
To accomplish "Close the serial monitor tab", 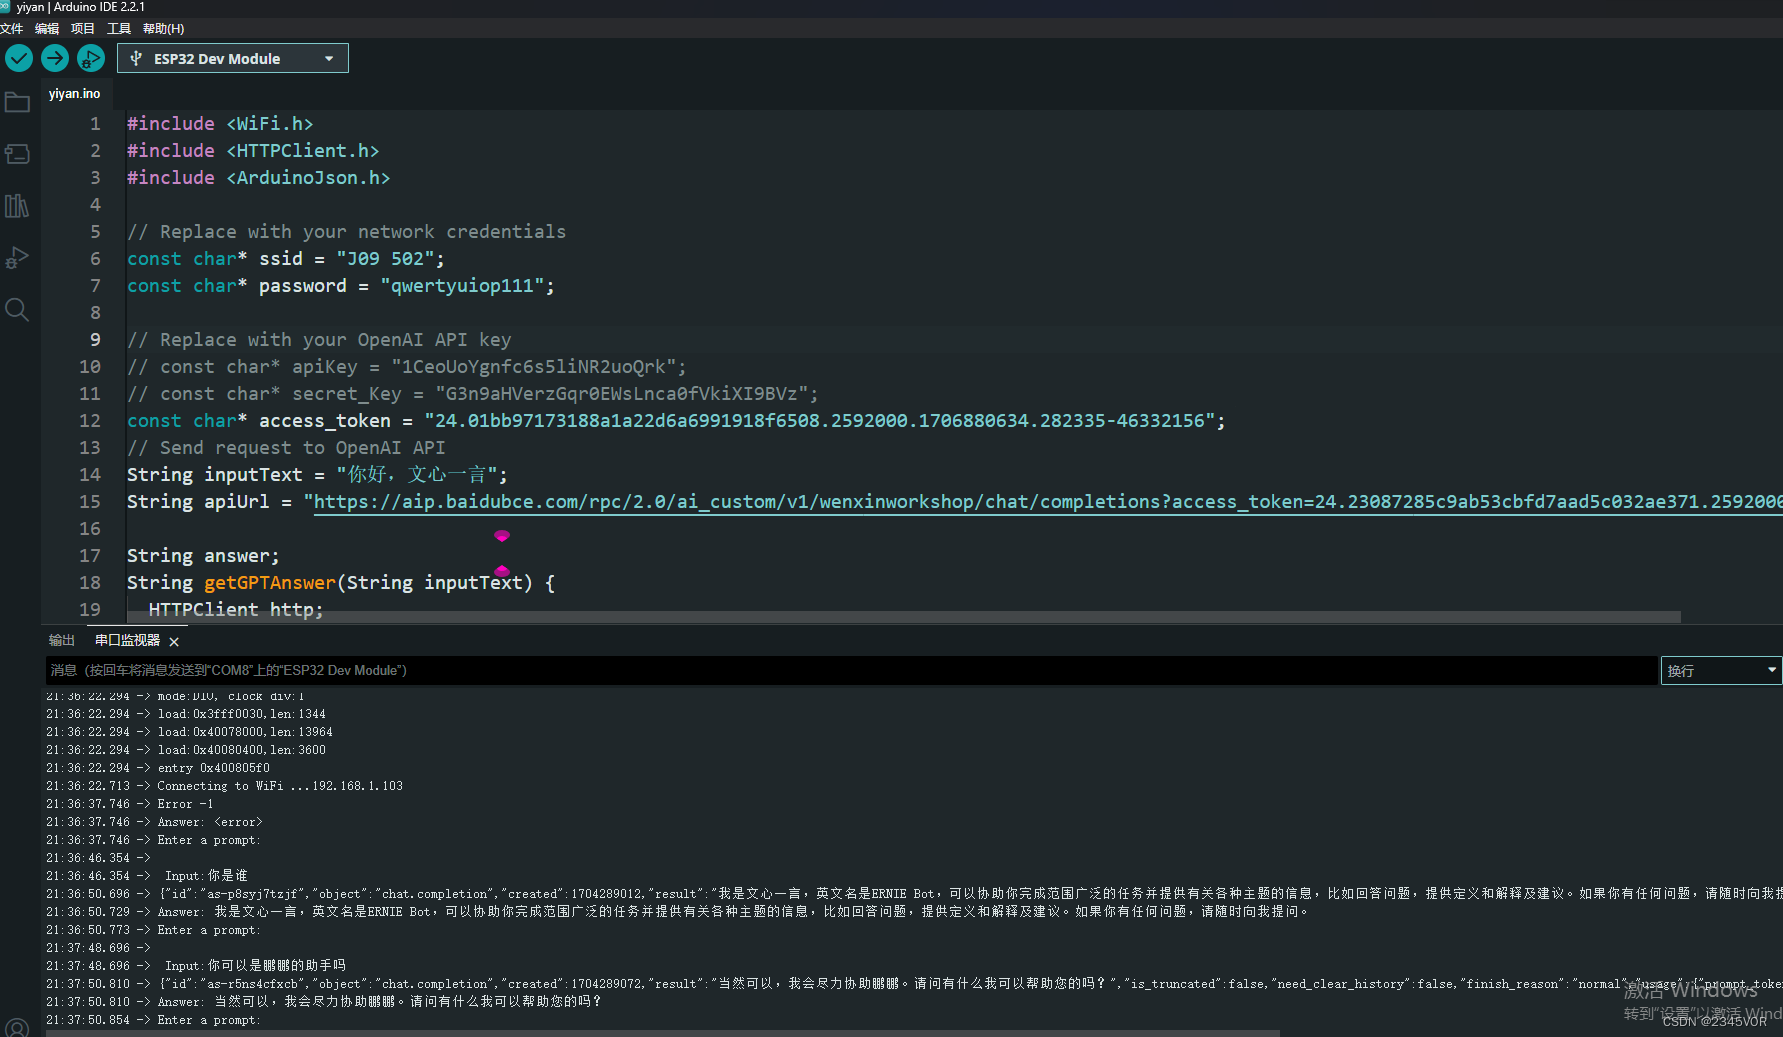I will click(x=174, y=641).
